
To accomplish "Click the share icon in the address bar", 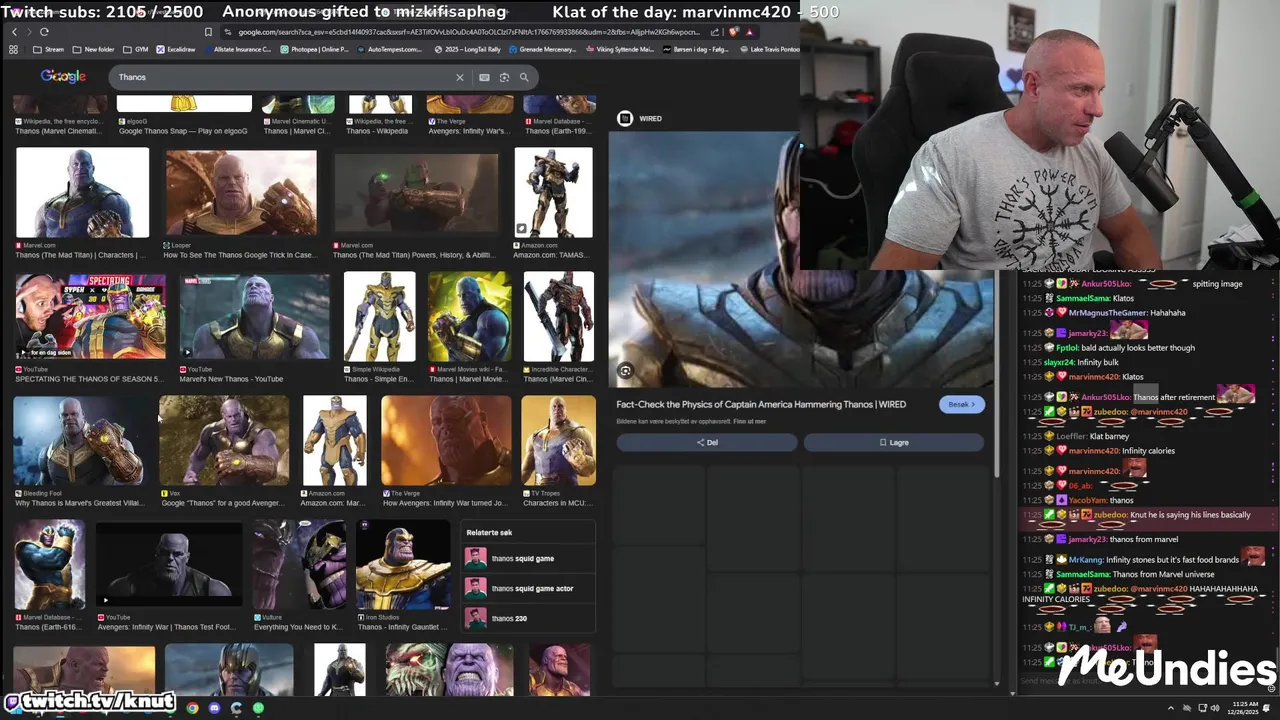I will 714,32.
